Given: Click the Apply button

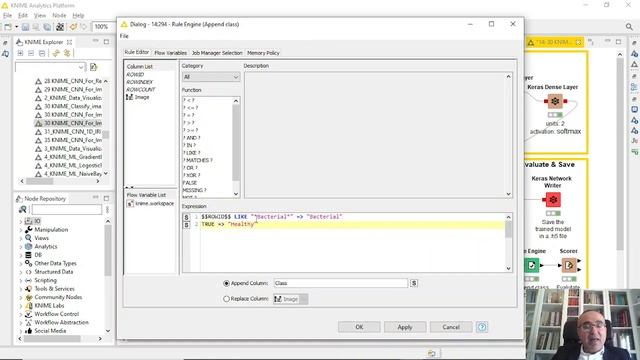Looking at the screenshot, I should pyautogui.click(x=405, y=327).
